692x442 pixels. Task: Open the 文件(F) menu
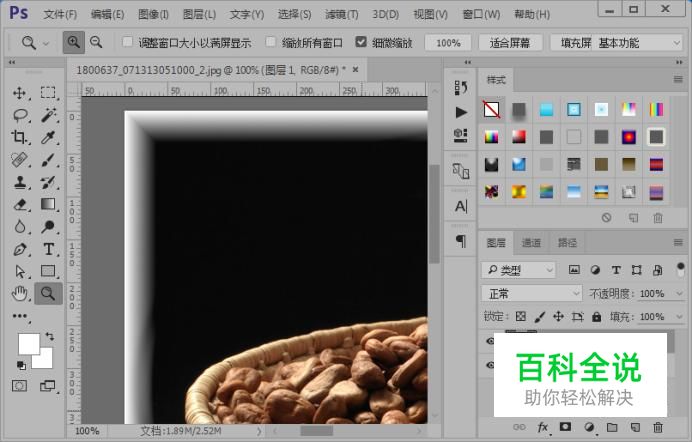click(60, 15)
